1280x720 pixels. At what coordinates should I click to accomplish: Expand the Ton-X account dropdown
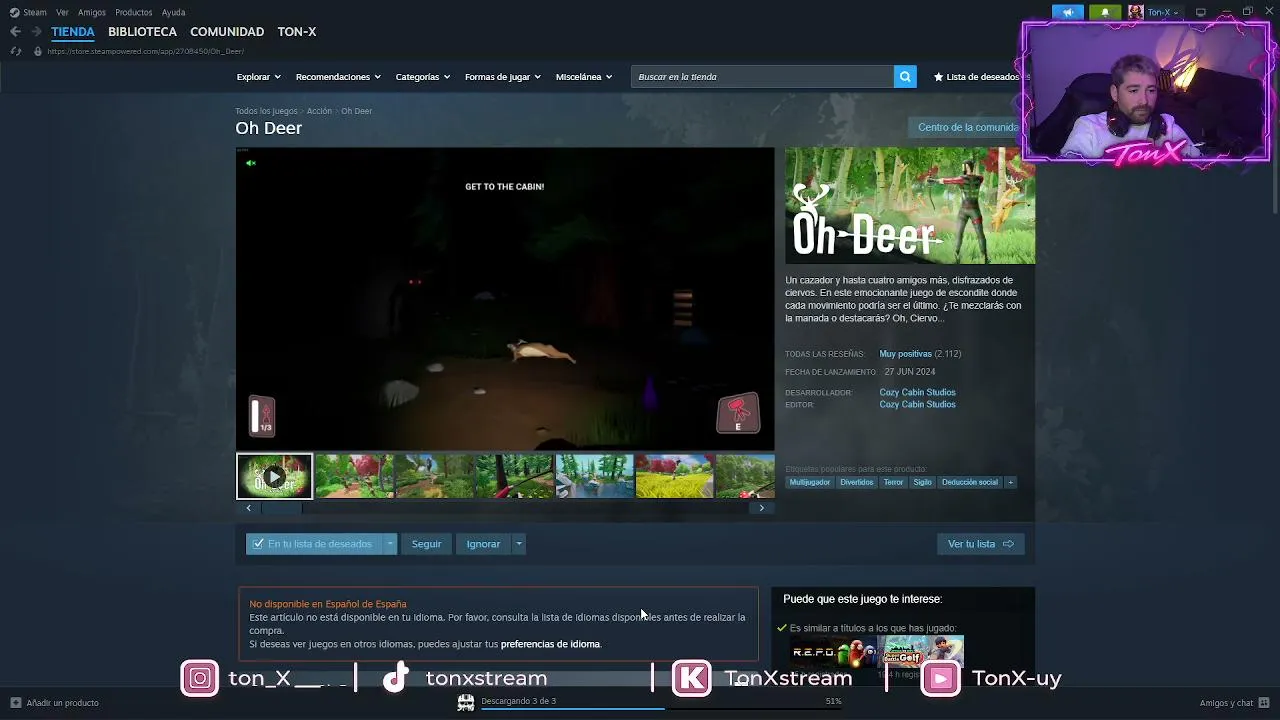1163,12
